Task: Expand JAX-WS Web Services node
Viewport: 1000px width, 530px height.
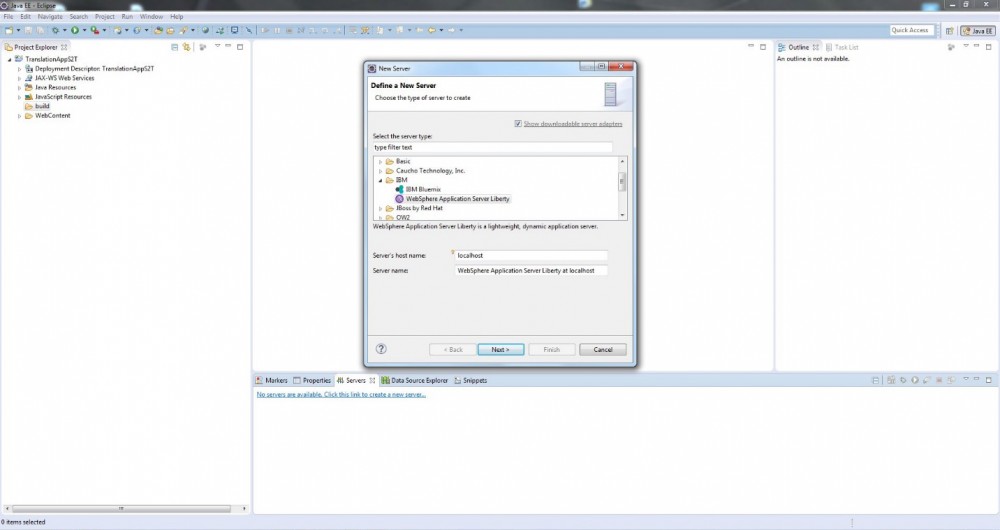Action: pyautogui.click(x=19, y=78)
